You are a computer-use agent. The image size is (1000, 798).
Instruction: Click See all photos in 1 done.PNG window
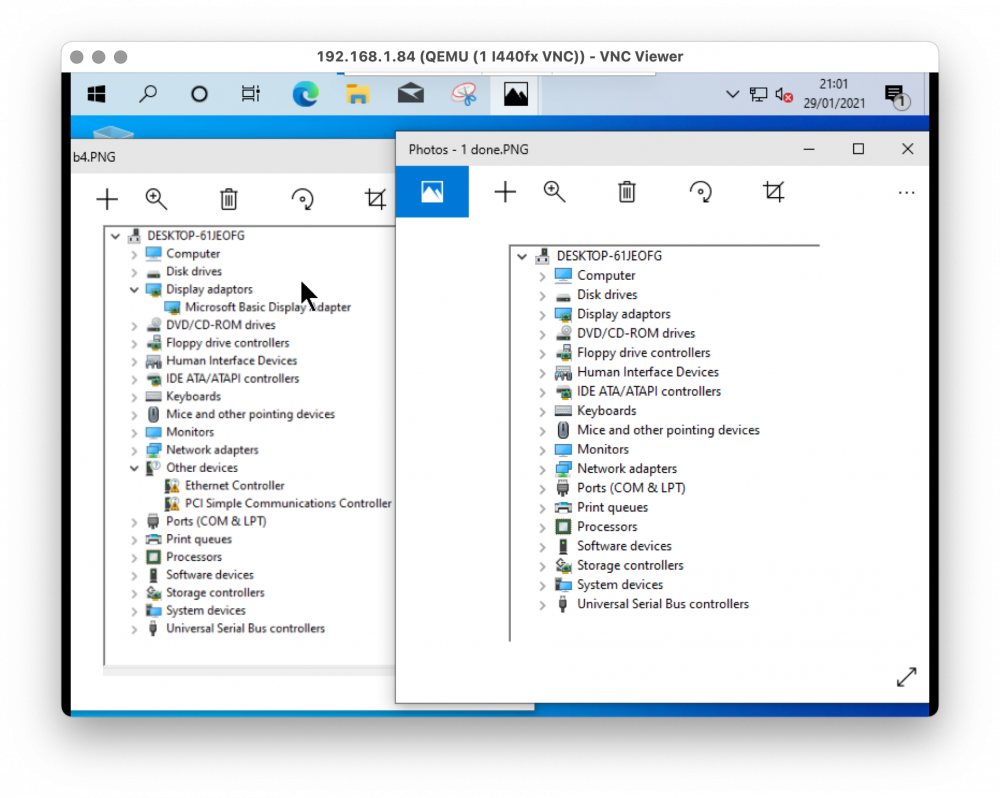pyautogui.click(x=432, y=191)
